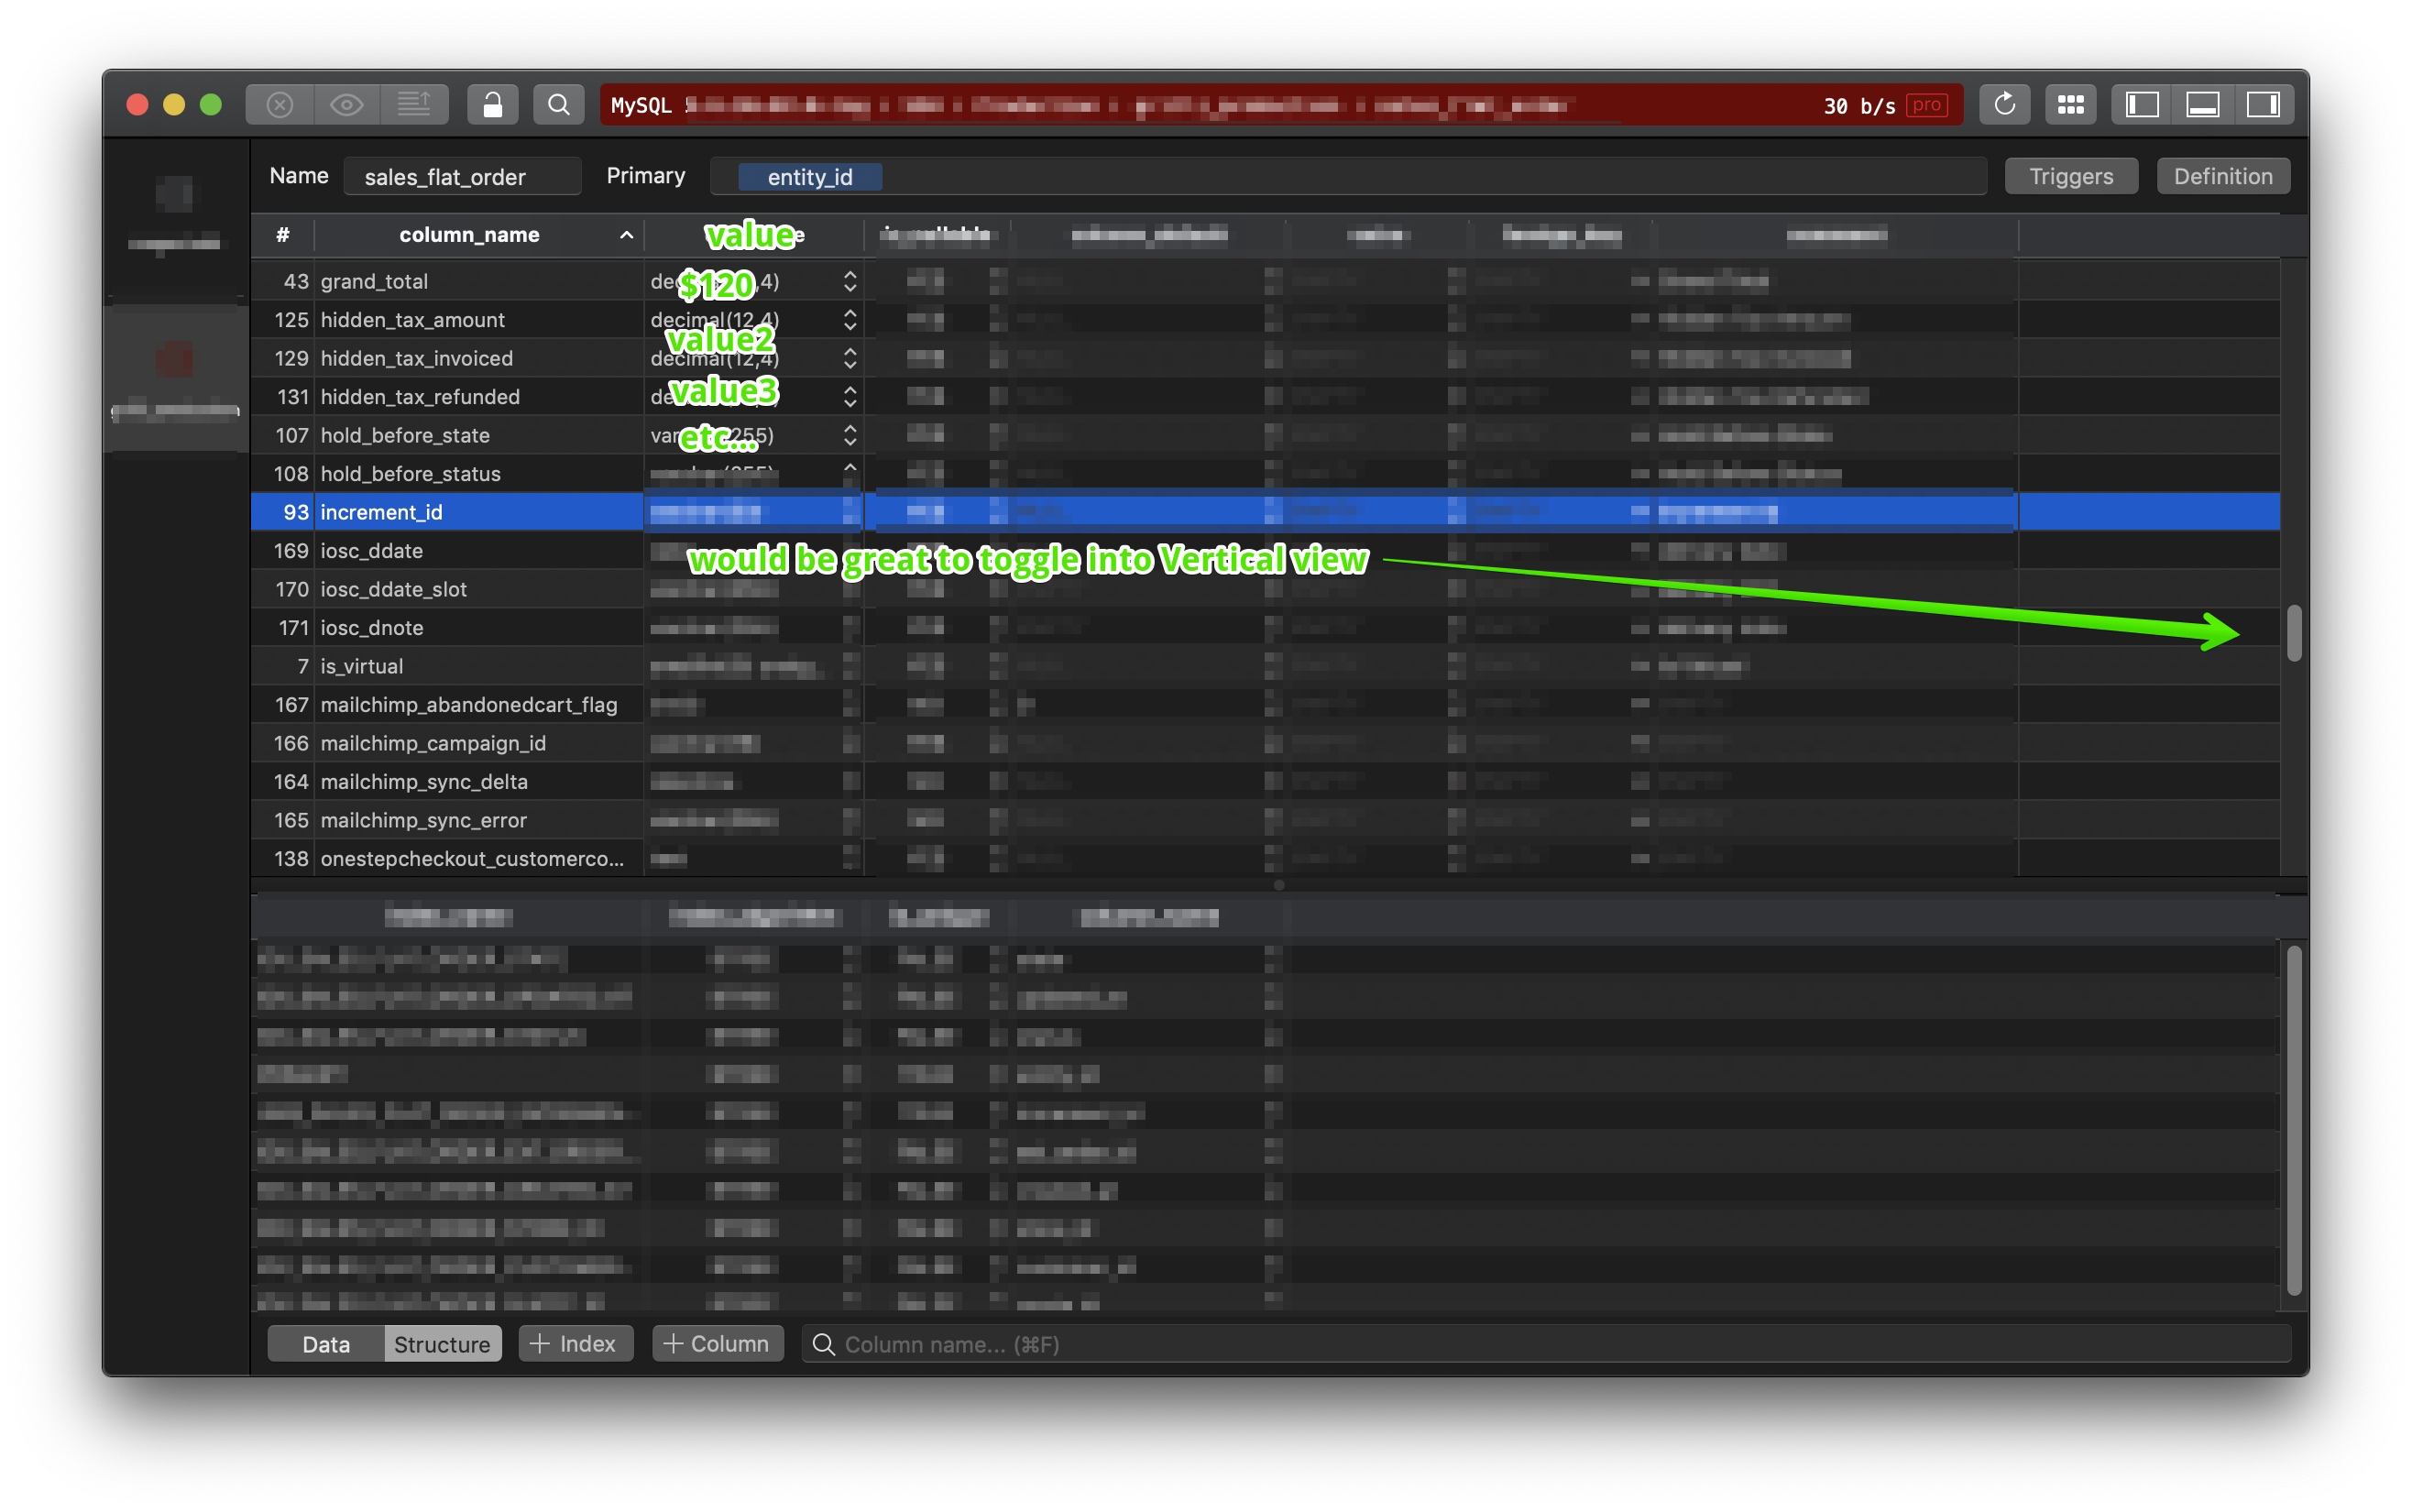Toggle the right sidebar panel icon

[2264, 104]
